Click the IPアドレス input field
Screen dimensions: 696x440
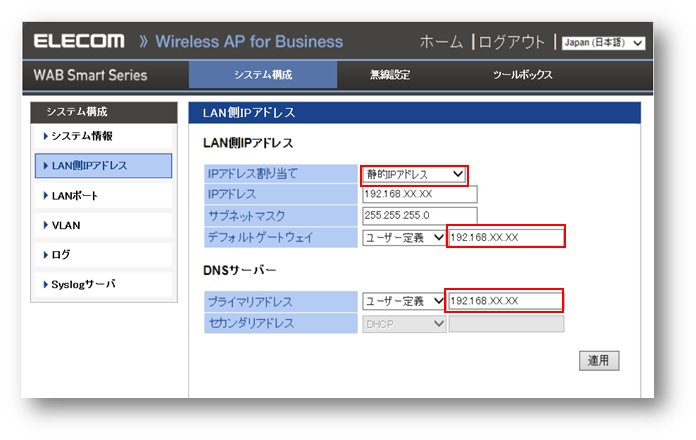[420, 194]
